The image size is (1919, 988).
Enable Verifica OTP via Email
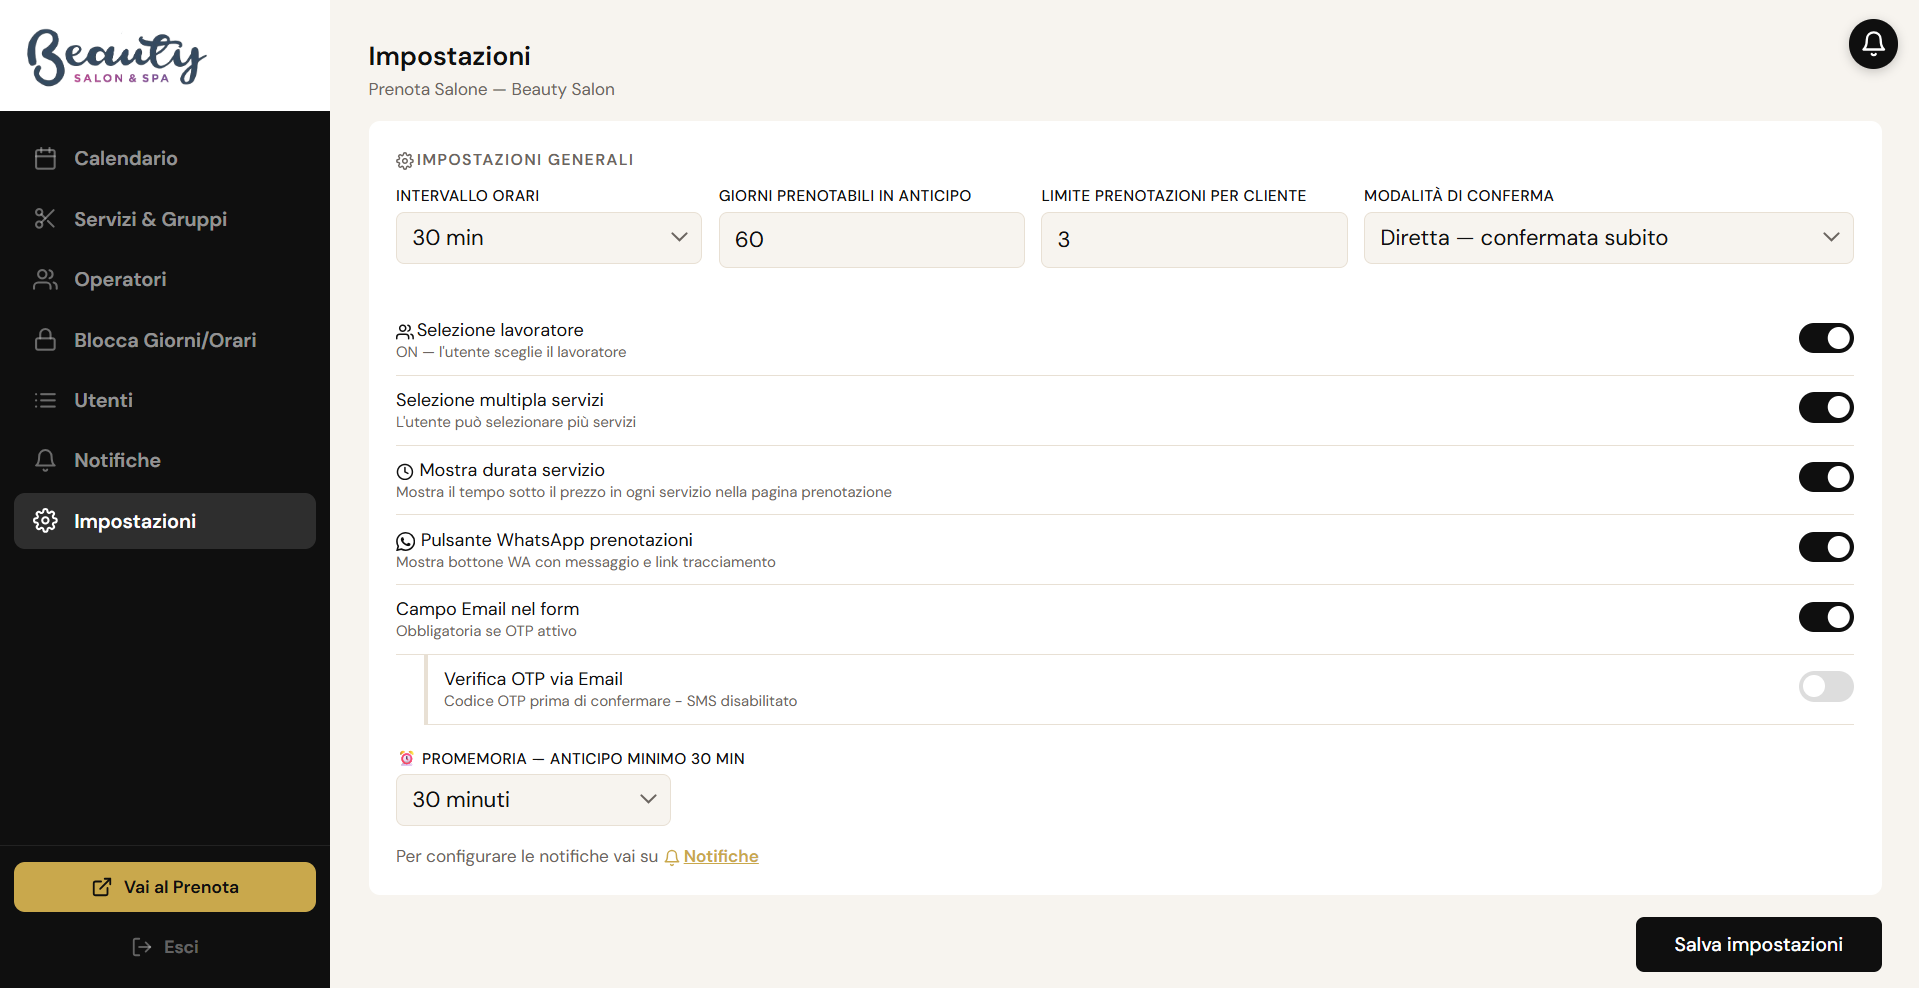[x=1826, y=686]
